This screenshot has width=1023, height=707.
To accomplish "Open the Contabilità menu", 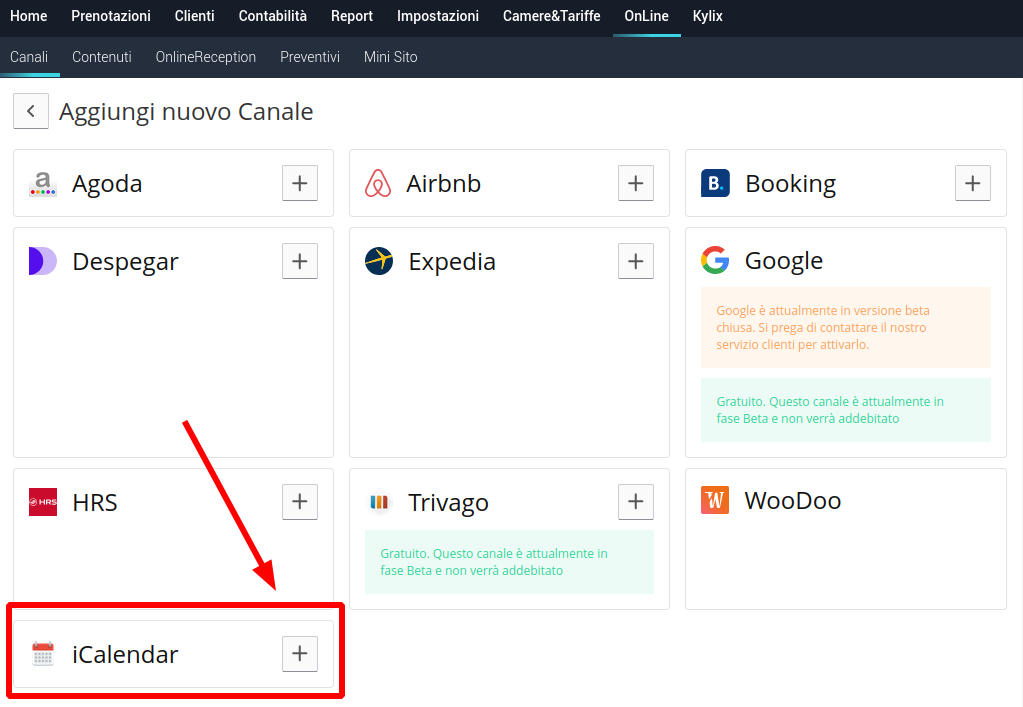I will pos(273,16).
